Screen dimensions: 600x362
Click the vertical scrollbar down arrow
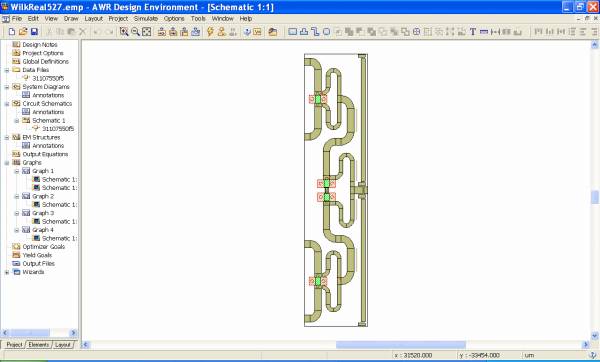coord(595,336)
